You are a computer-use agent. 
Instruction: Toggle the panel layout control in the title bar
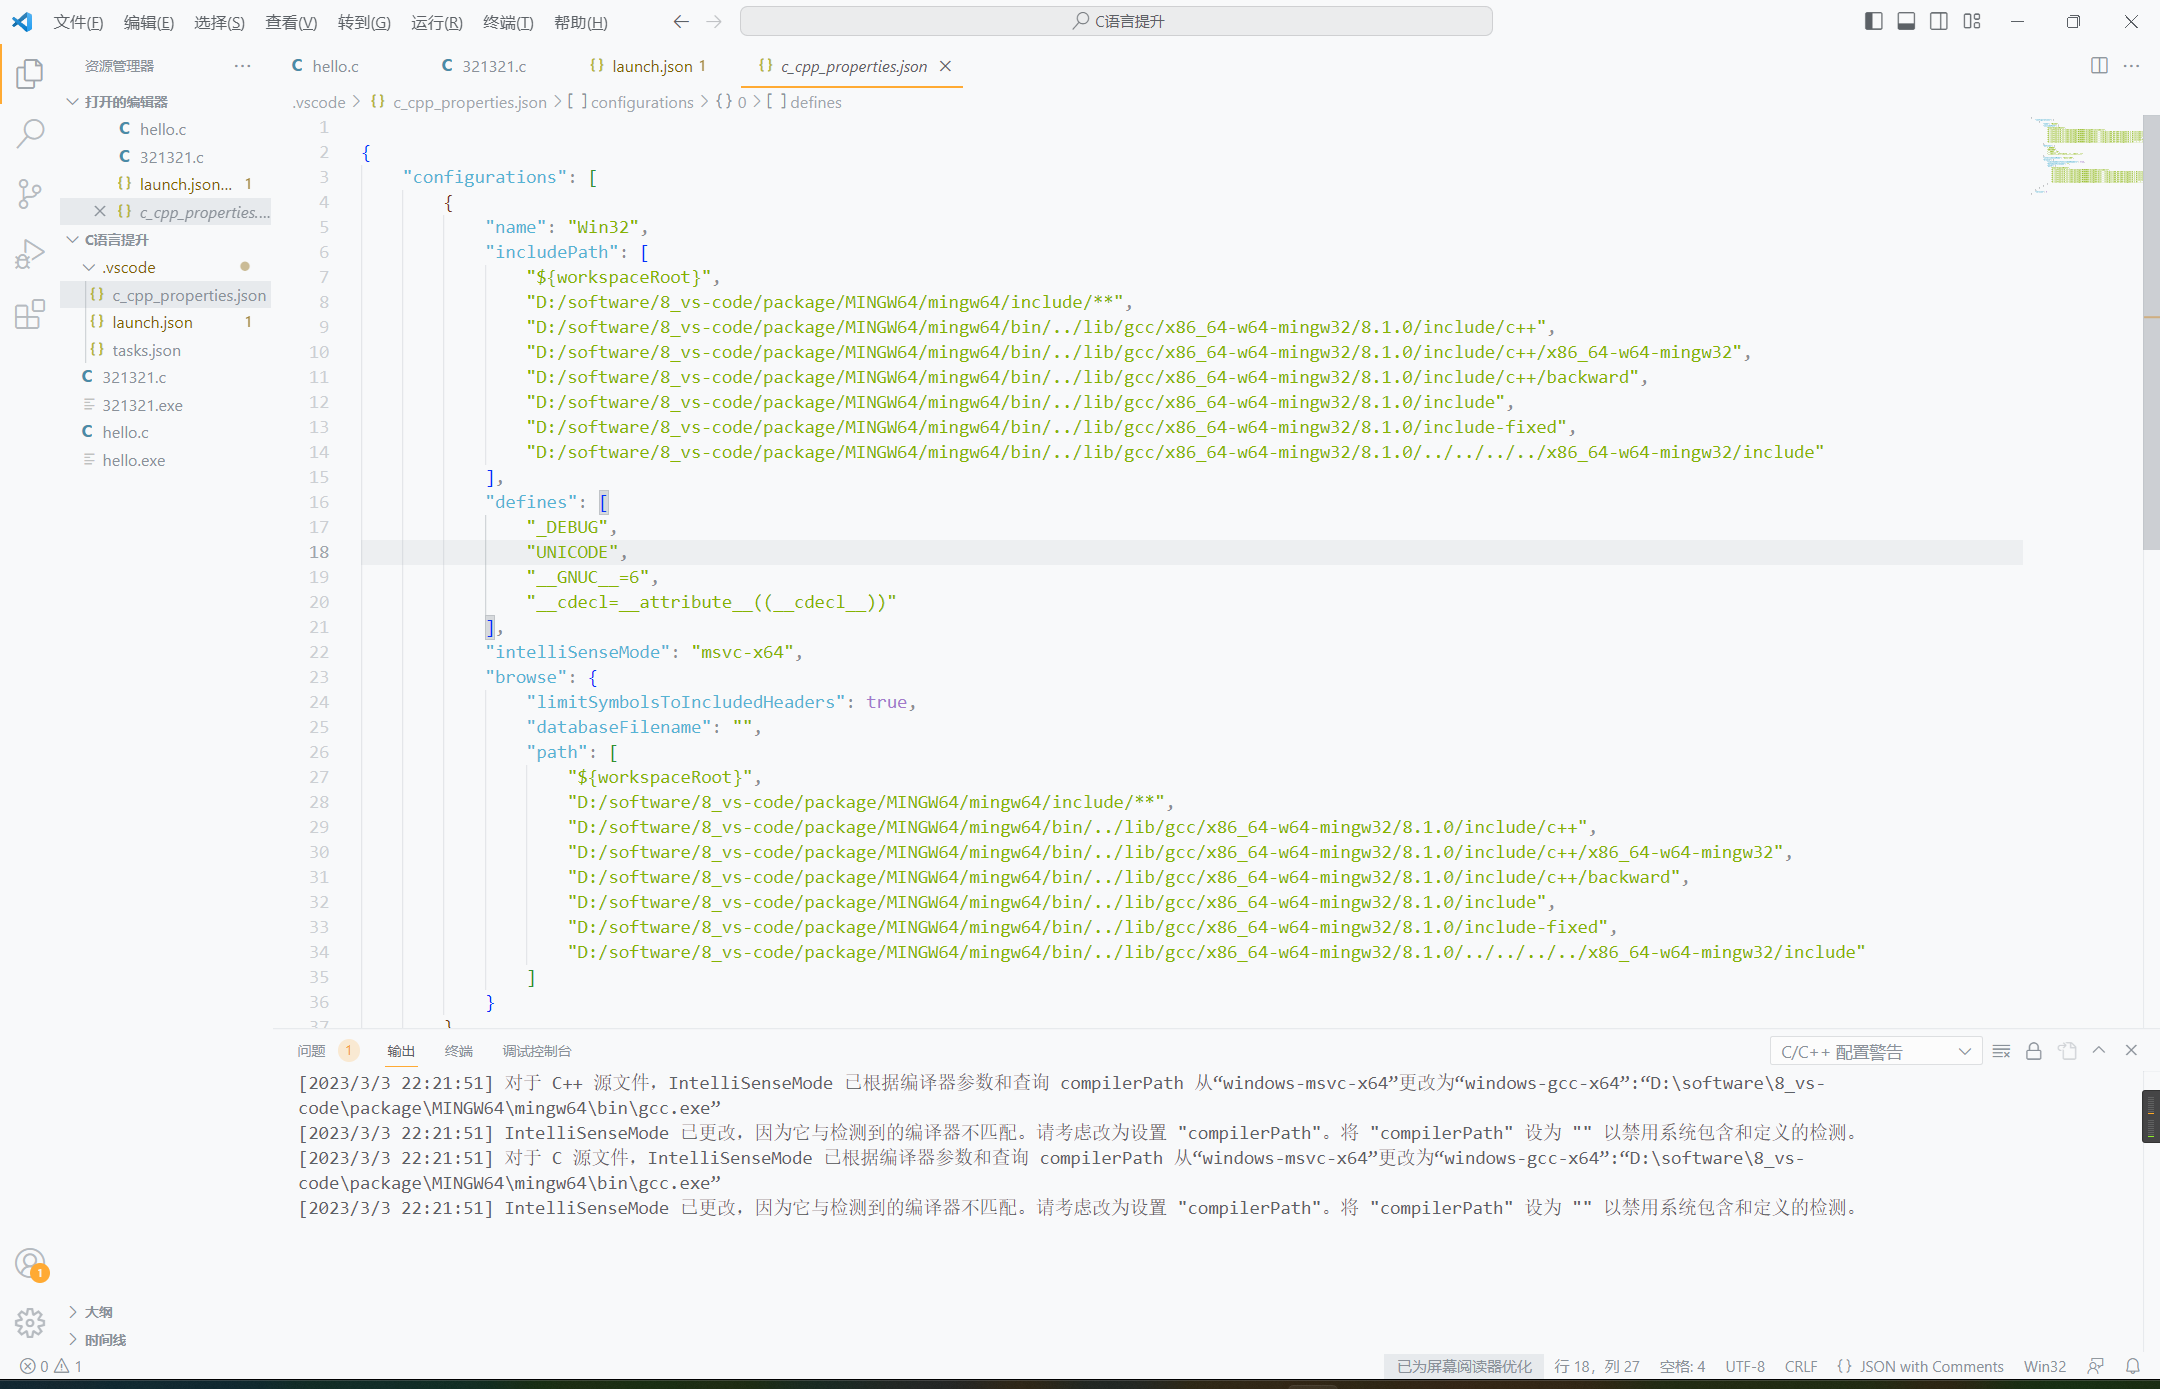pos(1906,21)
